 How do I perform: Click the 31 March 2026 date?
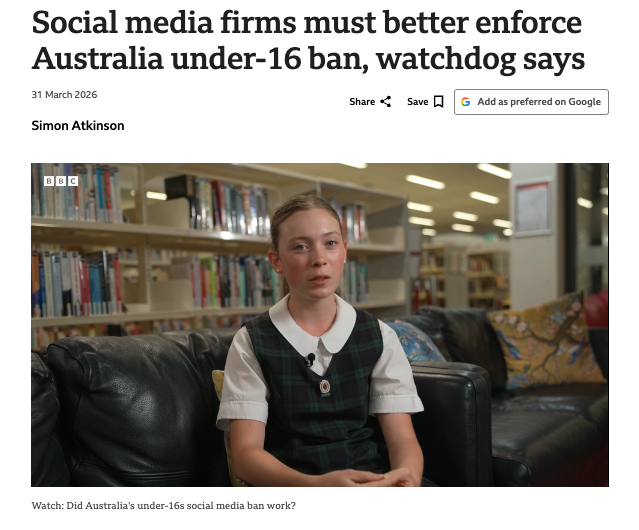point(64,95)
